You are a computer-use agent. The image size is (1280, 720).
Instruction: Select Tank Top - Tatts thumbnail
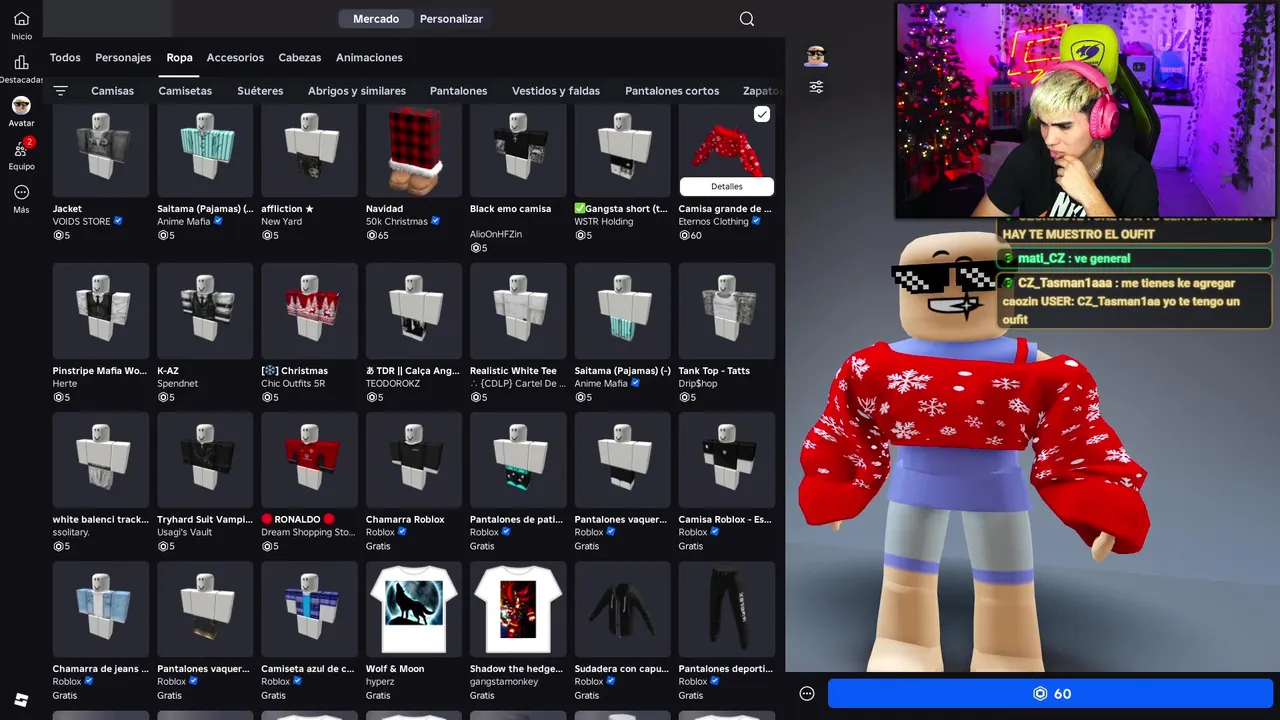[727, 311]
